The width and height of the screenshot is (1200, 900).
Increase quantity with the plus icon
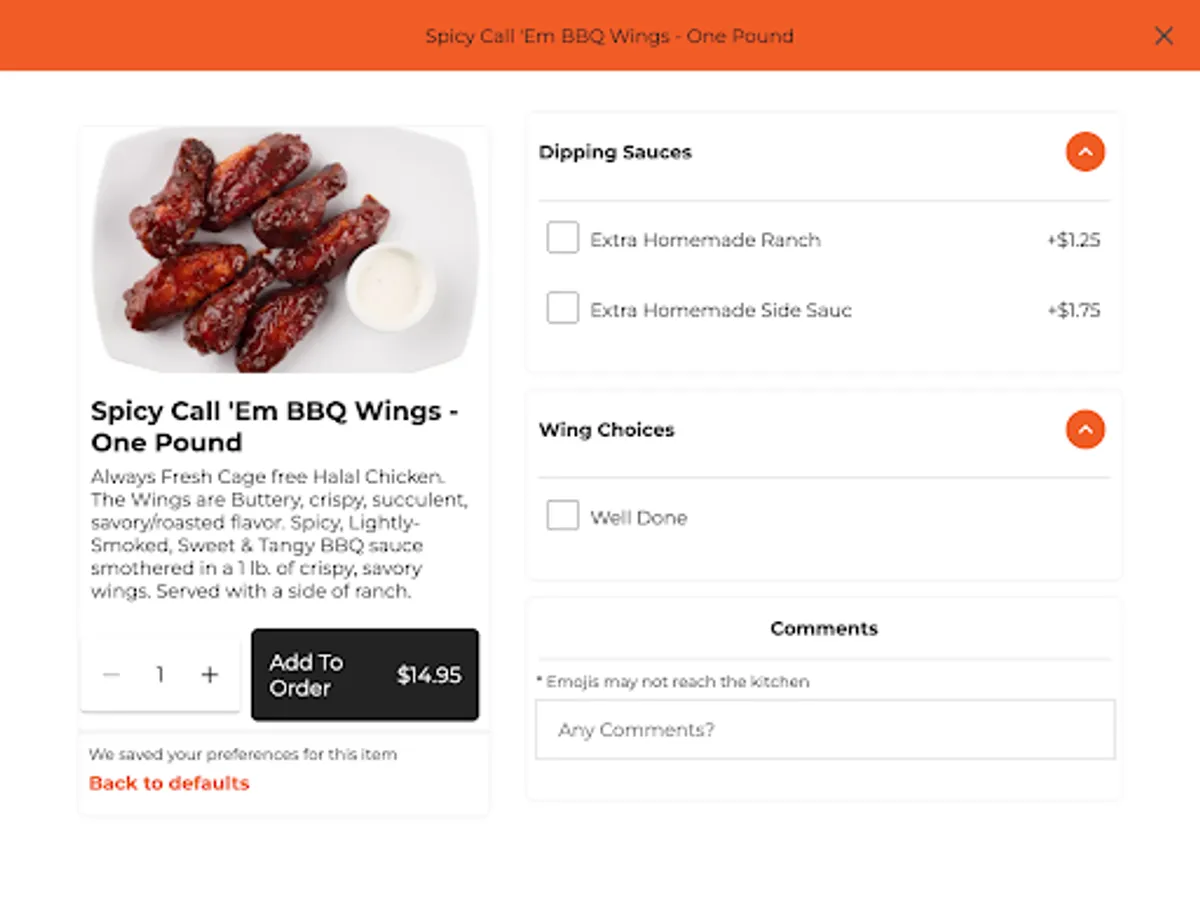click(209, 675)
